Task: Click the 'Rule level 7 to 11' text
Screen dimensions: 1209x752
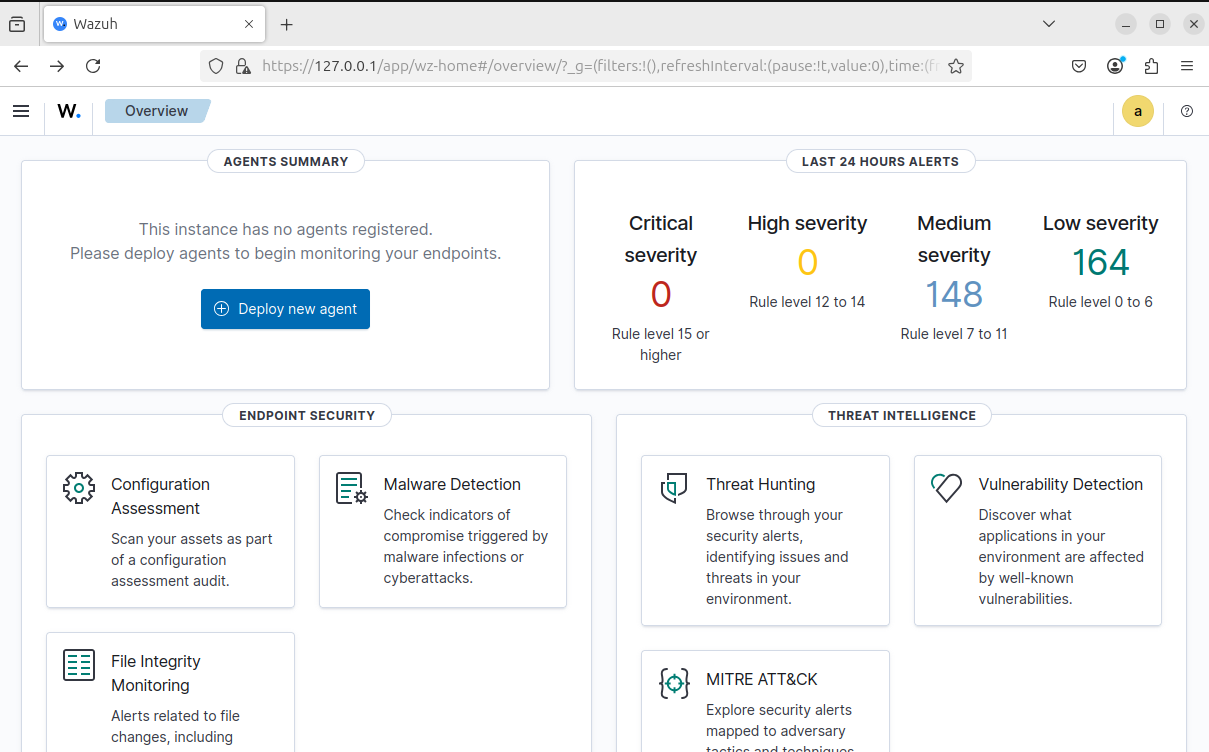Action: click(954, 334)
